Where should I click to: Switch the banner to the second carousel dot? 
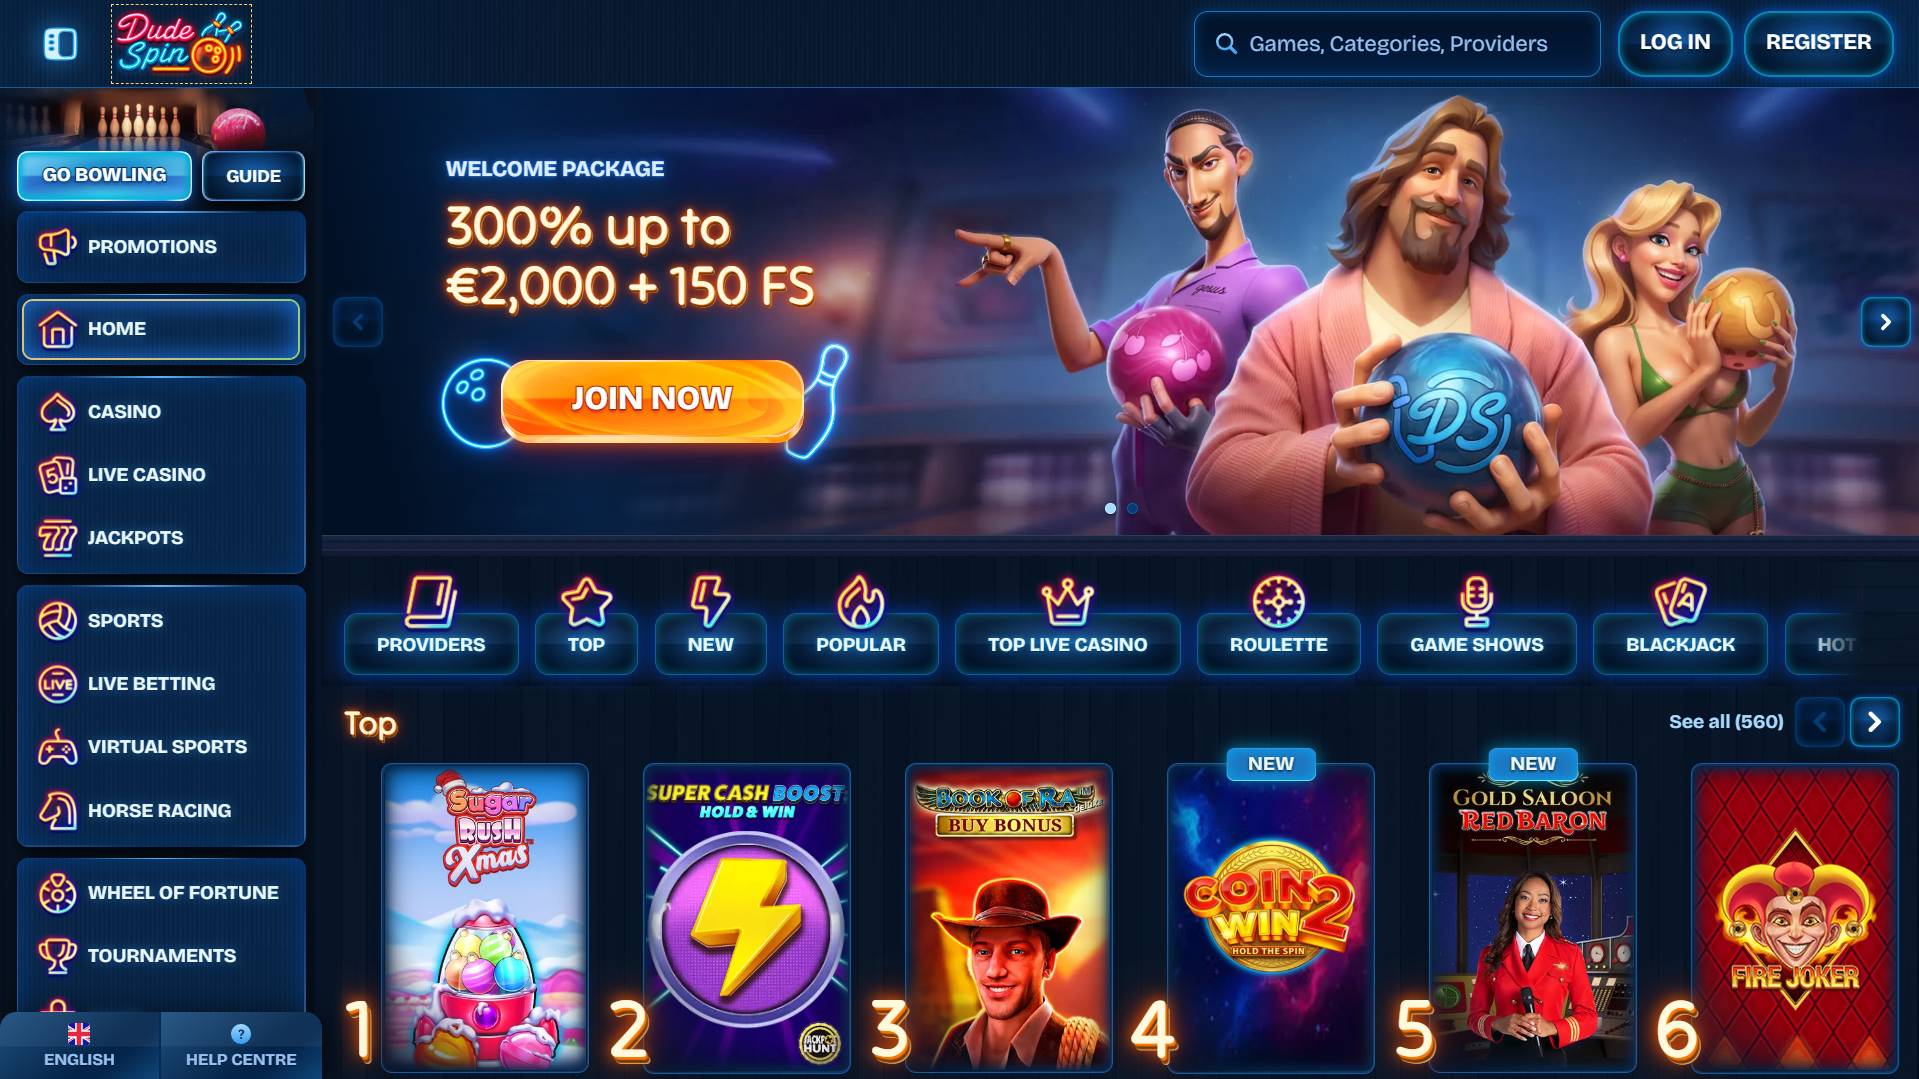tap(1132, 508)
